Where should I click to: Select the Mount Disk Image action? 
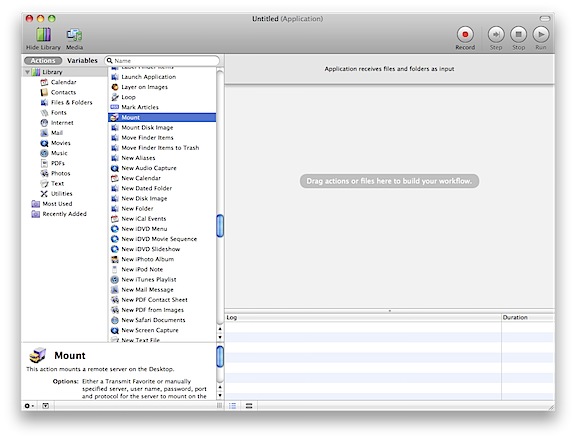tap(162, 127)
